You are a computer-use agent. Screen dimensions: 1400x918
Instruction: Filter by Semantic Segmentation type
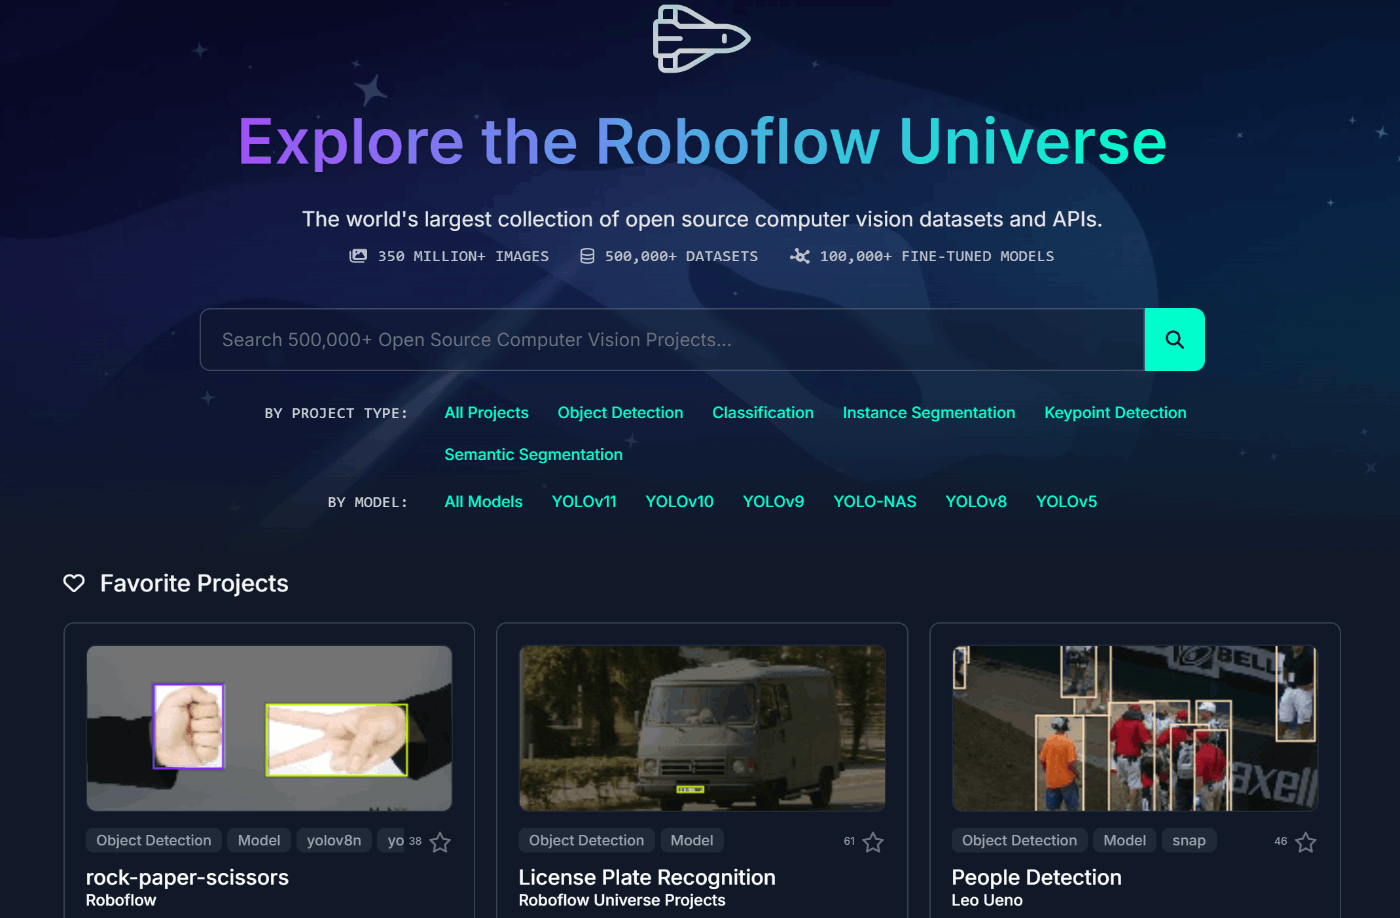pos(533,455)
